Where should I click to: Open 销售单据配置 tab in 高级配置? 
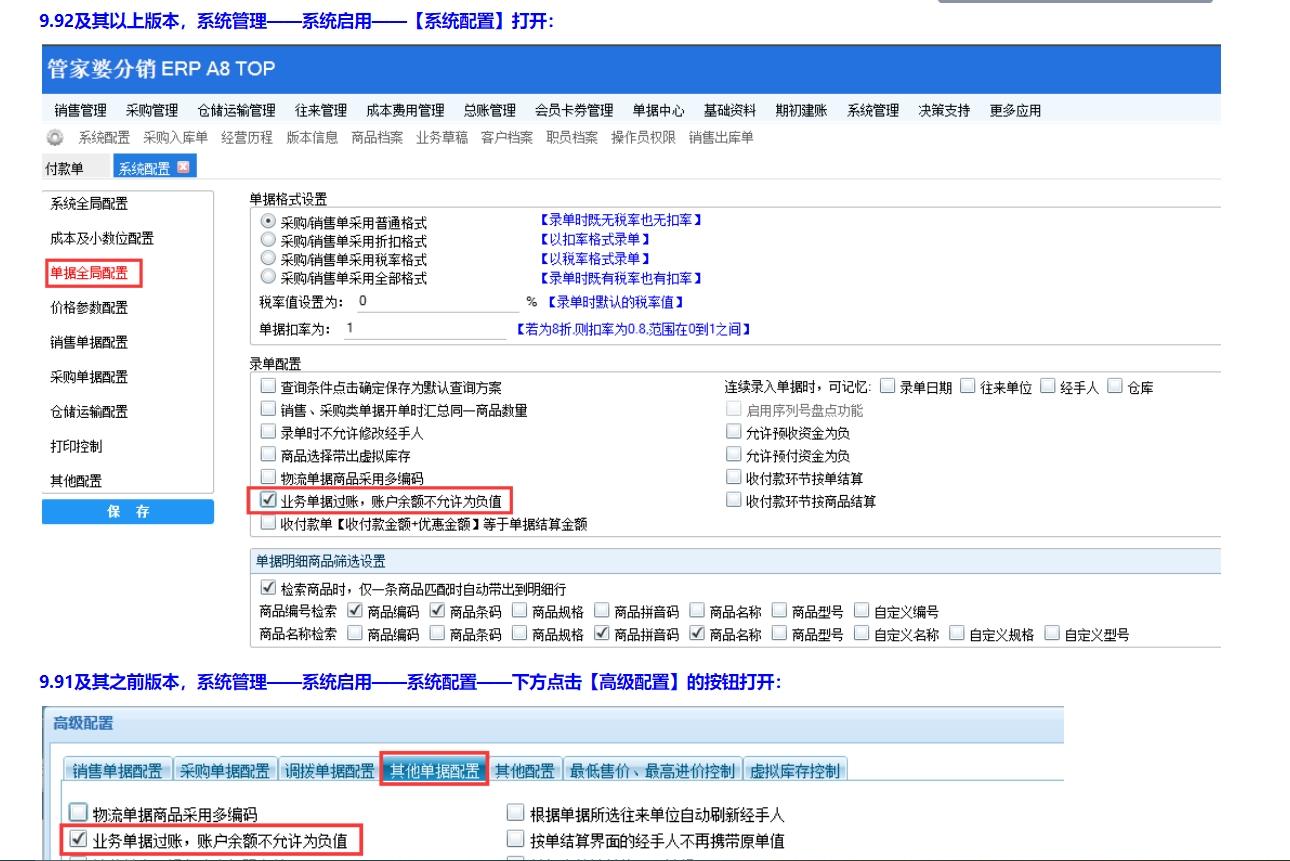click(x=119, y=770)
